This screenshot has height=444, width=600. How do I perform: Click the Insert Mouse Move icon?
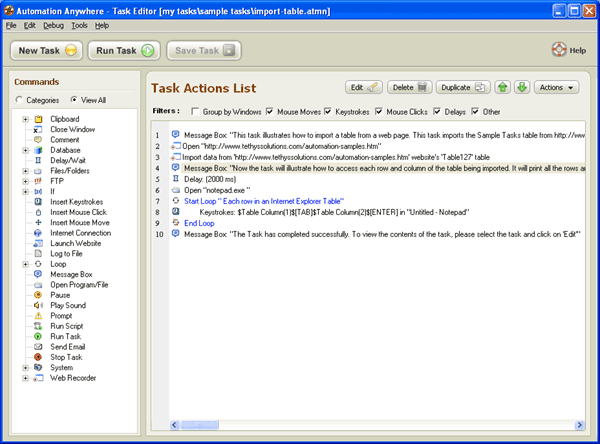(38, 222)
